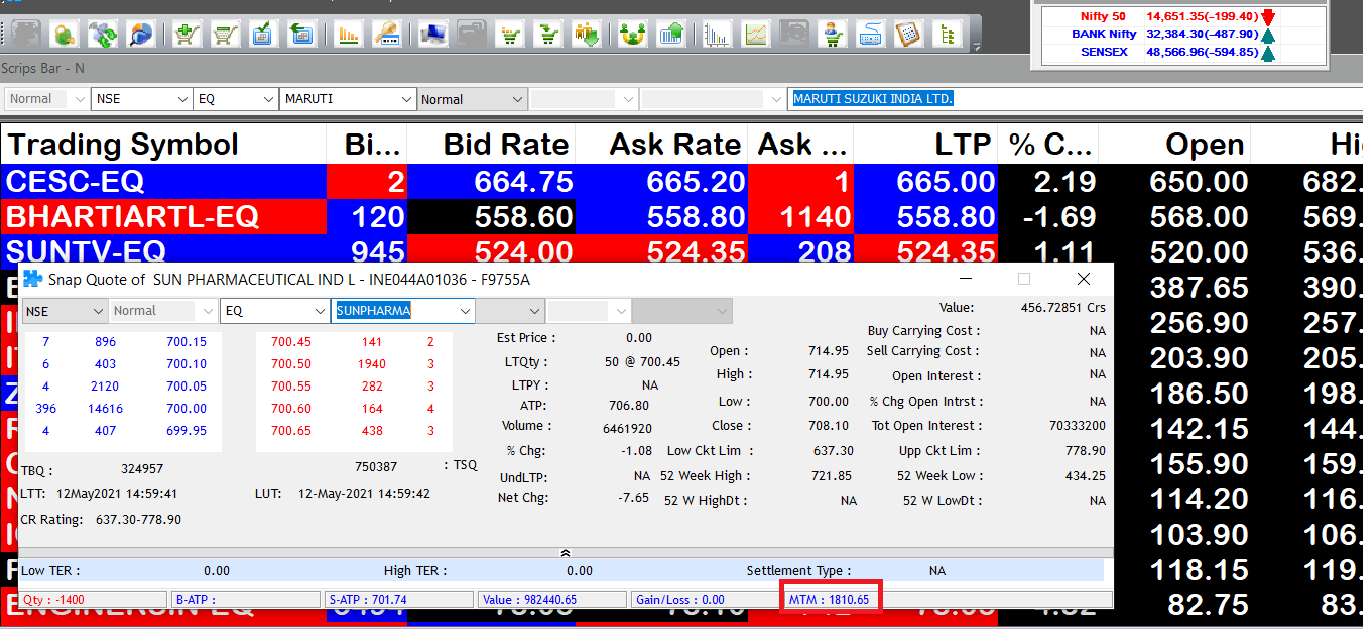Image resolution: width=1363 pixels, height=629 pixels.
Task: Click the globe refresh connection toolbar icon
Action: (103, 34)
